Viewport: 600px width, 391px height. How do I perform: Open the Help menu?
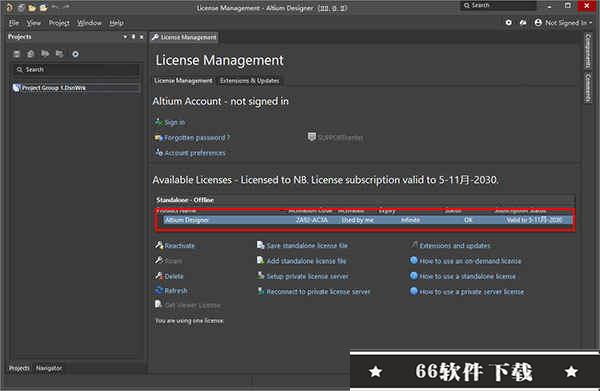pos(116,23)
